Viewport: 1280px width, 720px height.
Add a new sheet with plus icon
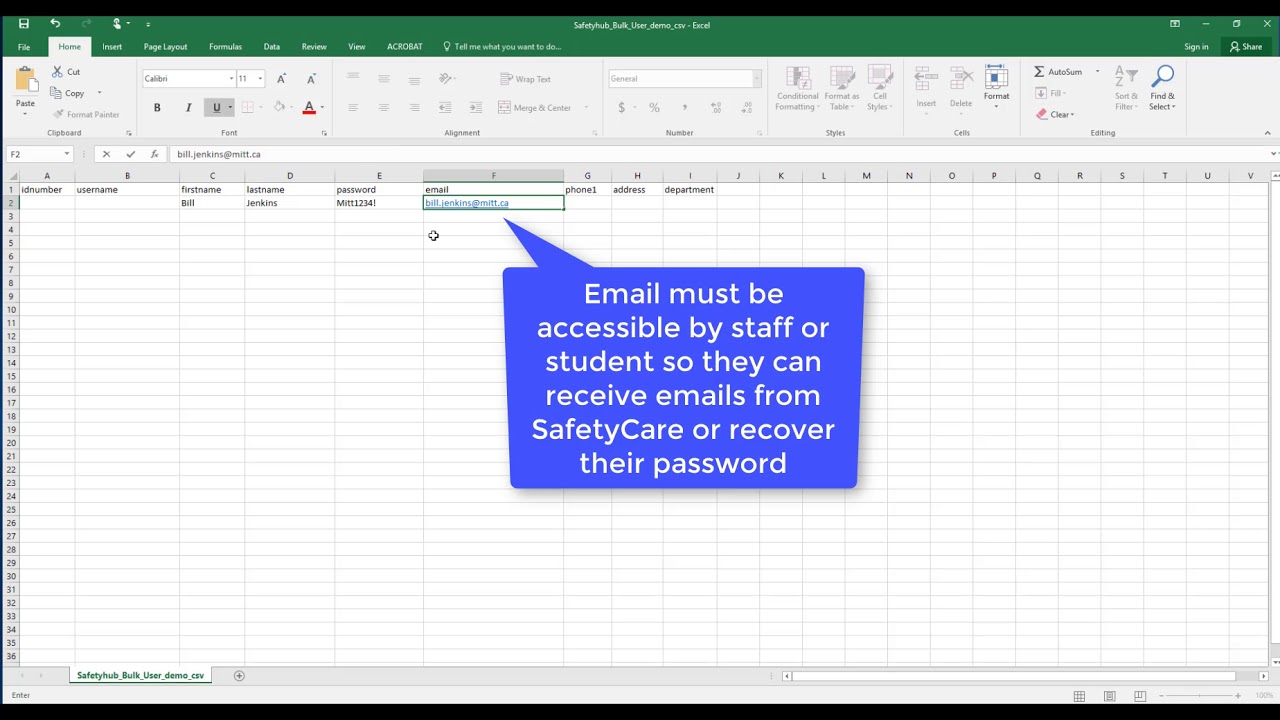coord(239,676)
